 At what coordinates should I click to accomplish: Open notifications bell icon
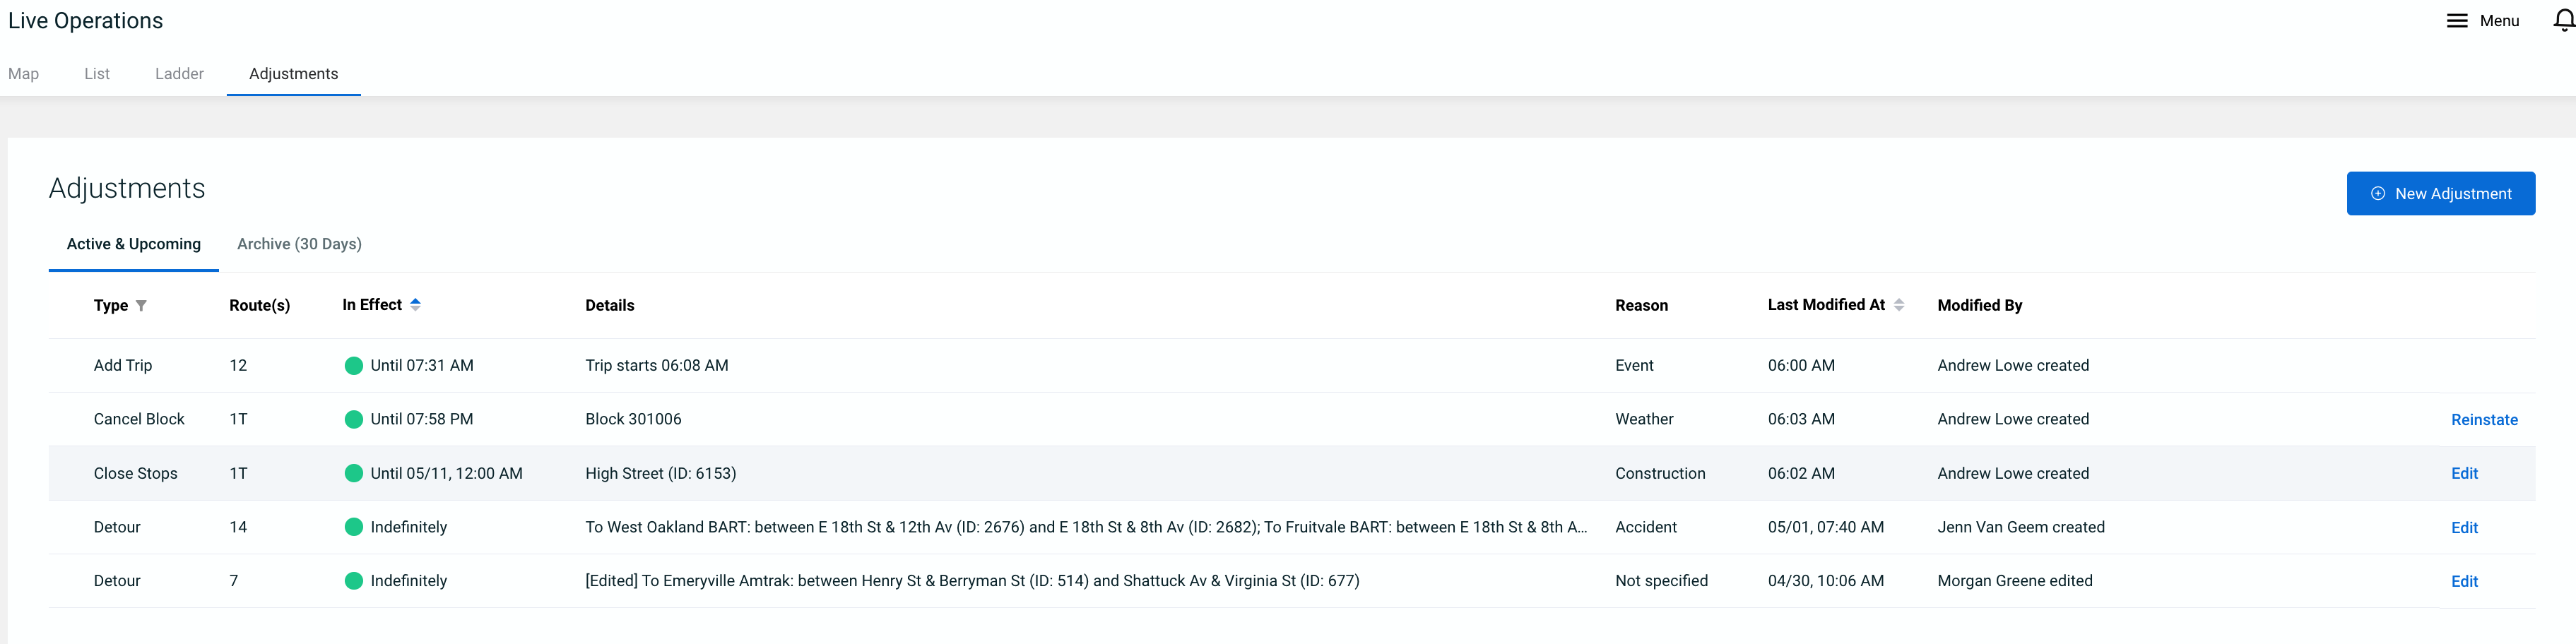tap(2564, 21)
